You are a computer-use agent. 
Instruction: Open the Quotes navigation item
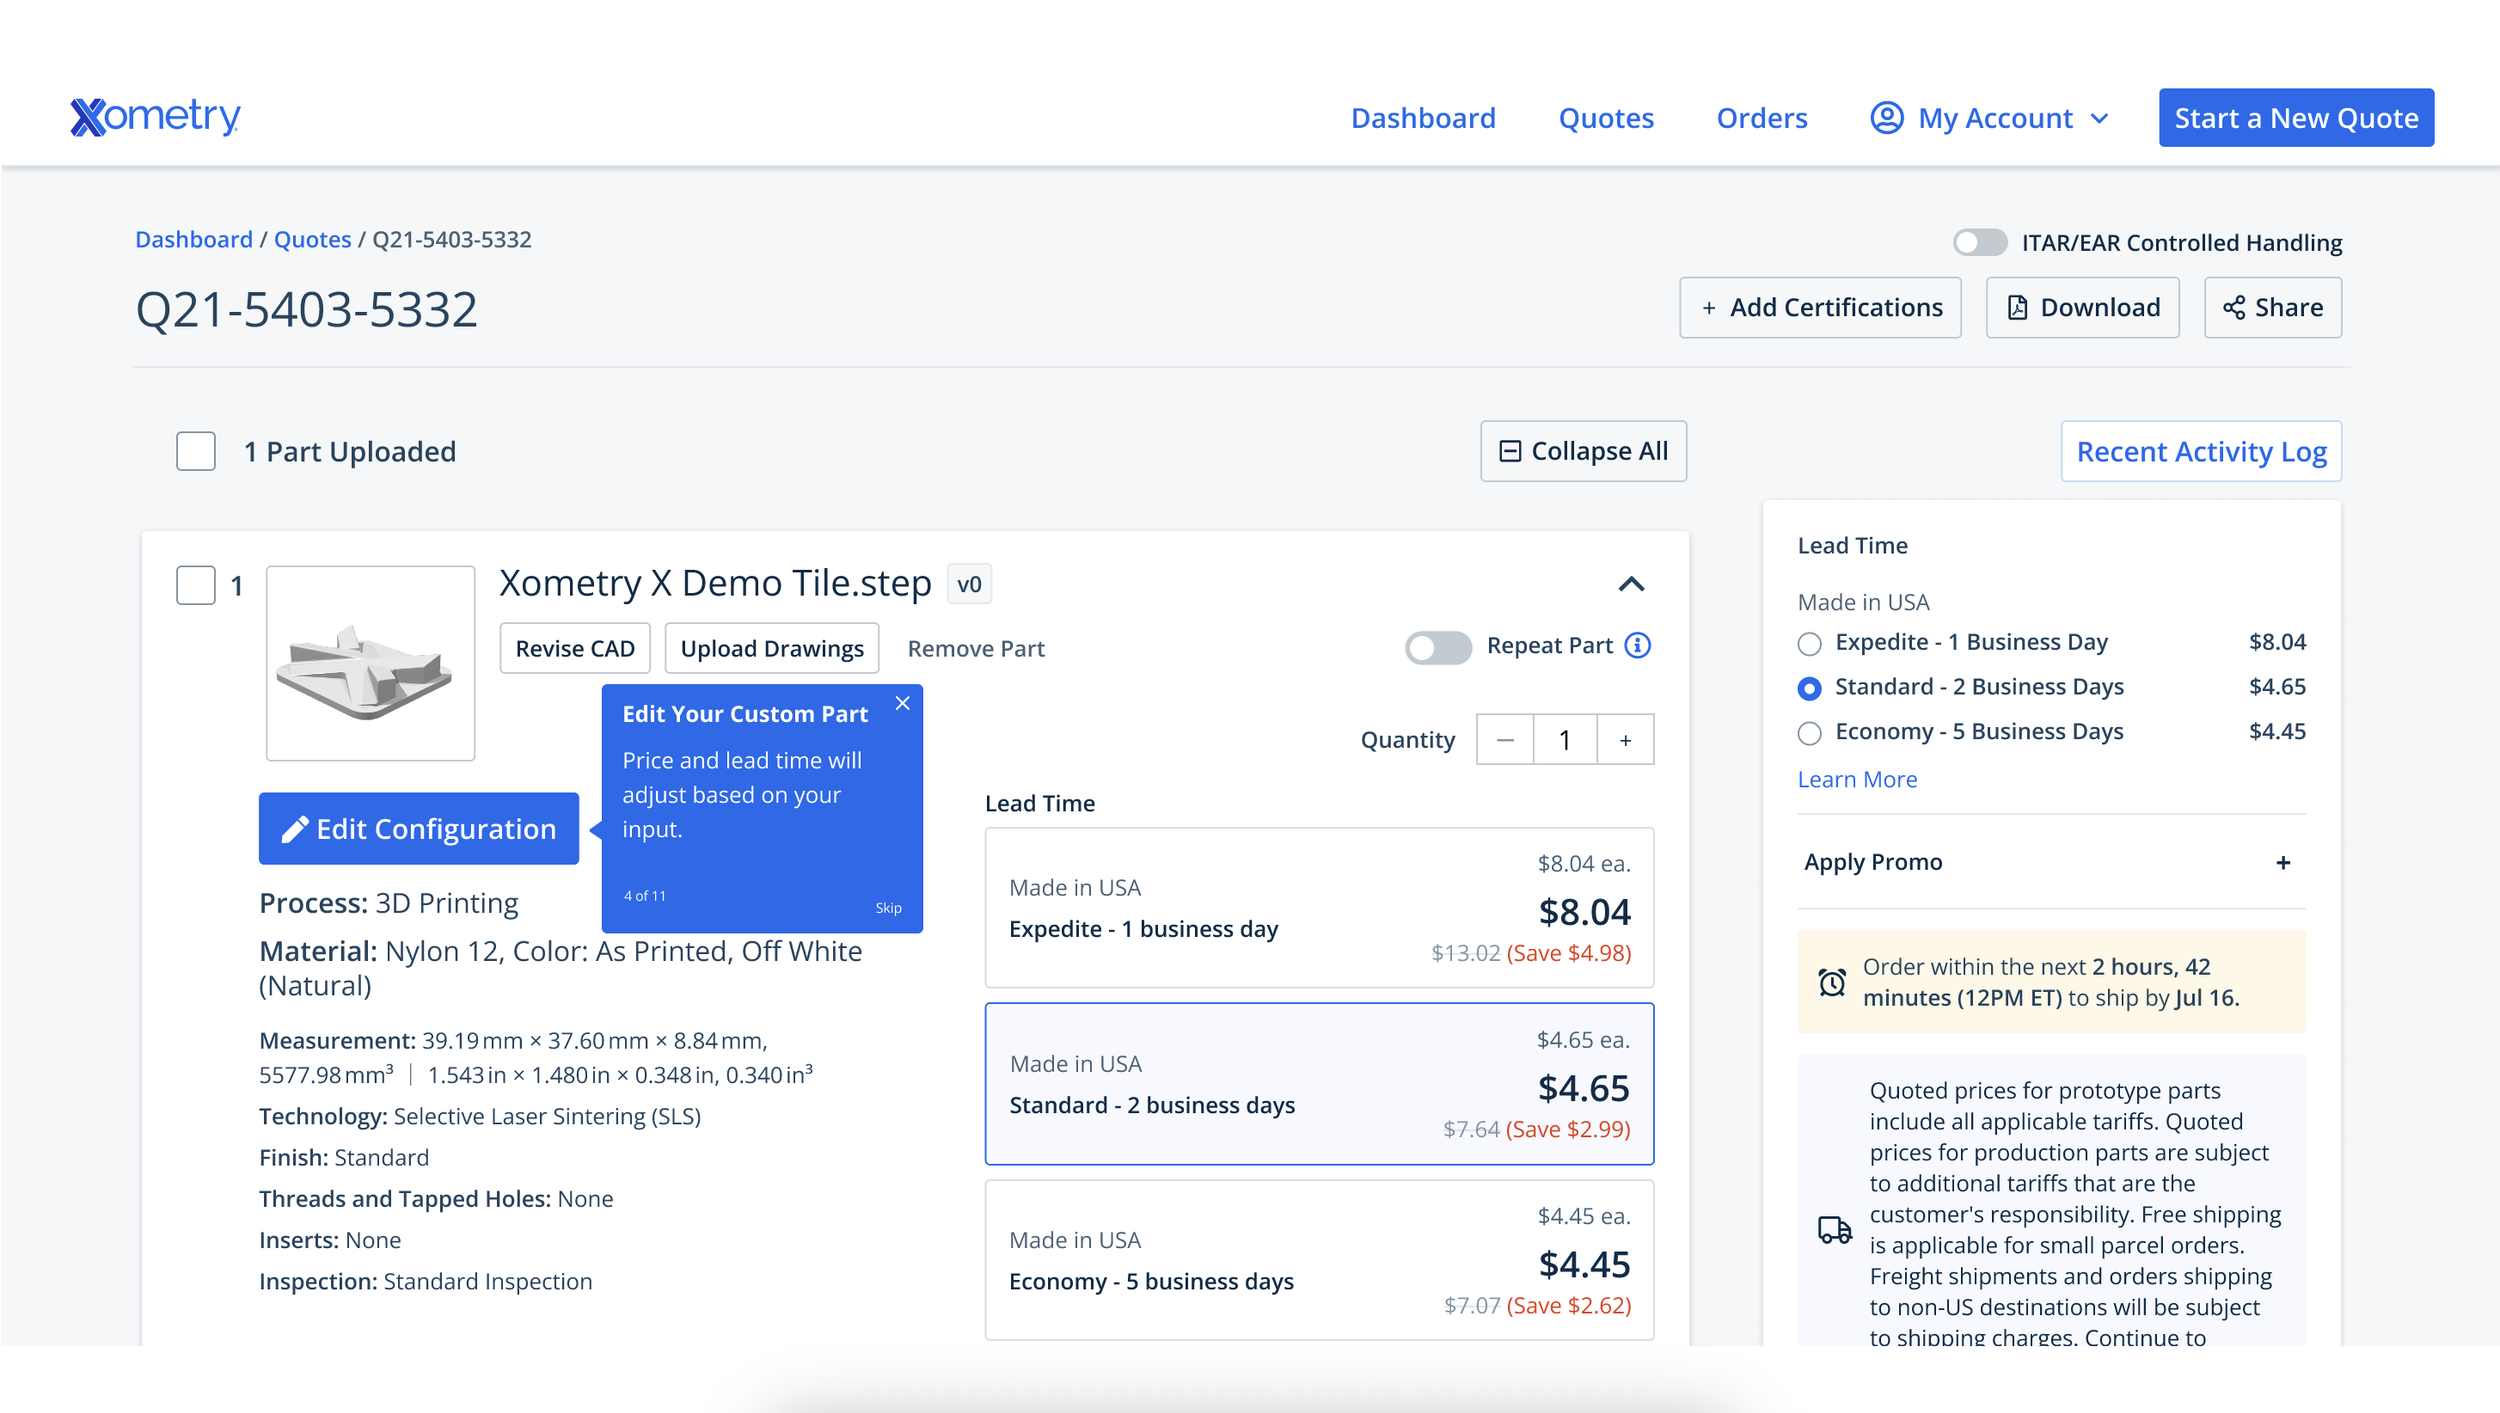click(1605, 118)
